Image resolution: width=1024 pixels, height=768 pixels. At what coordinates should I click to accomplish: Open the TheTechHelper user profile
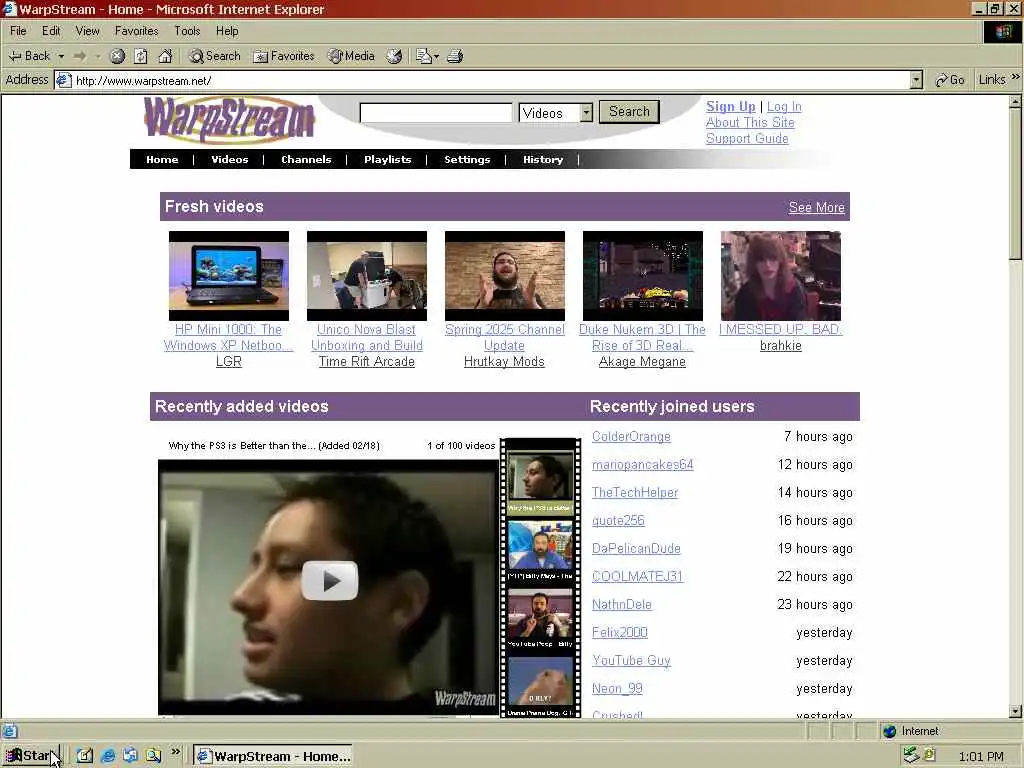(635, 493)
